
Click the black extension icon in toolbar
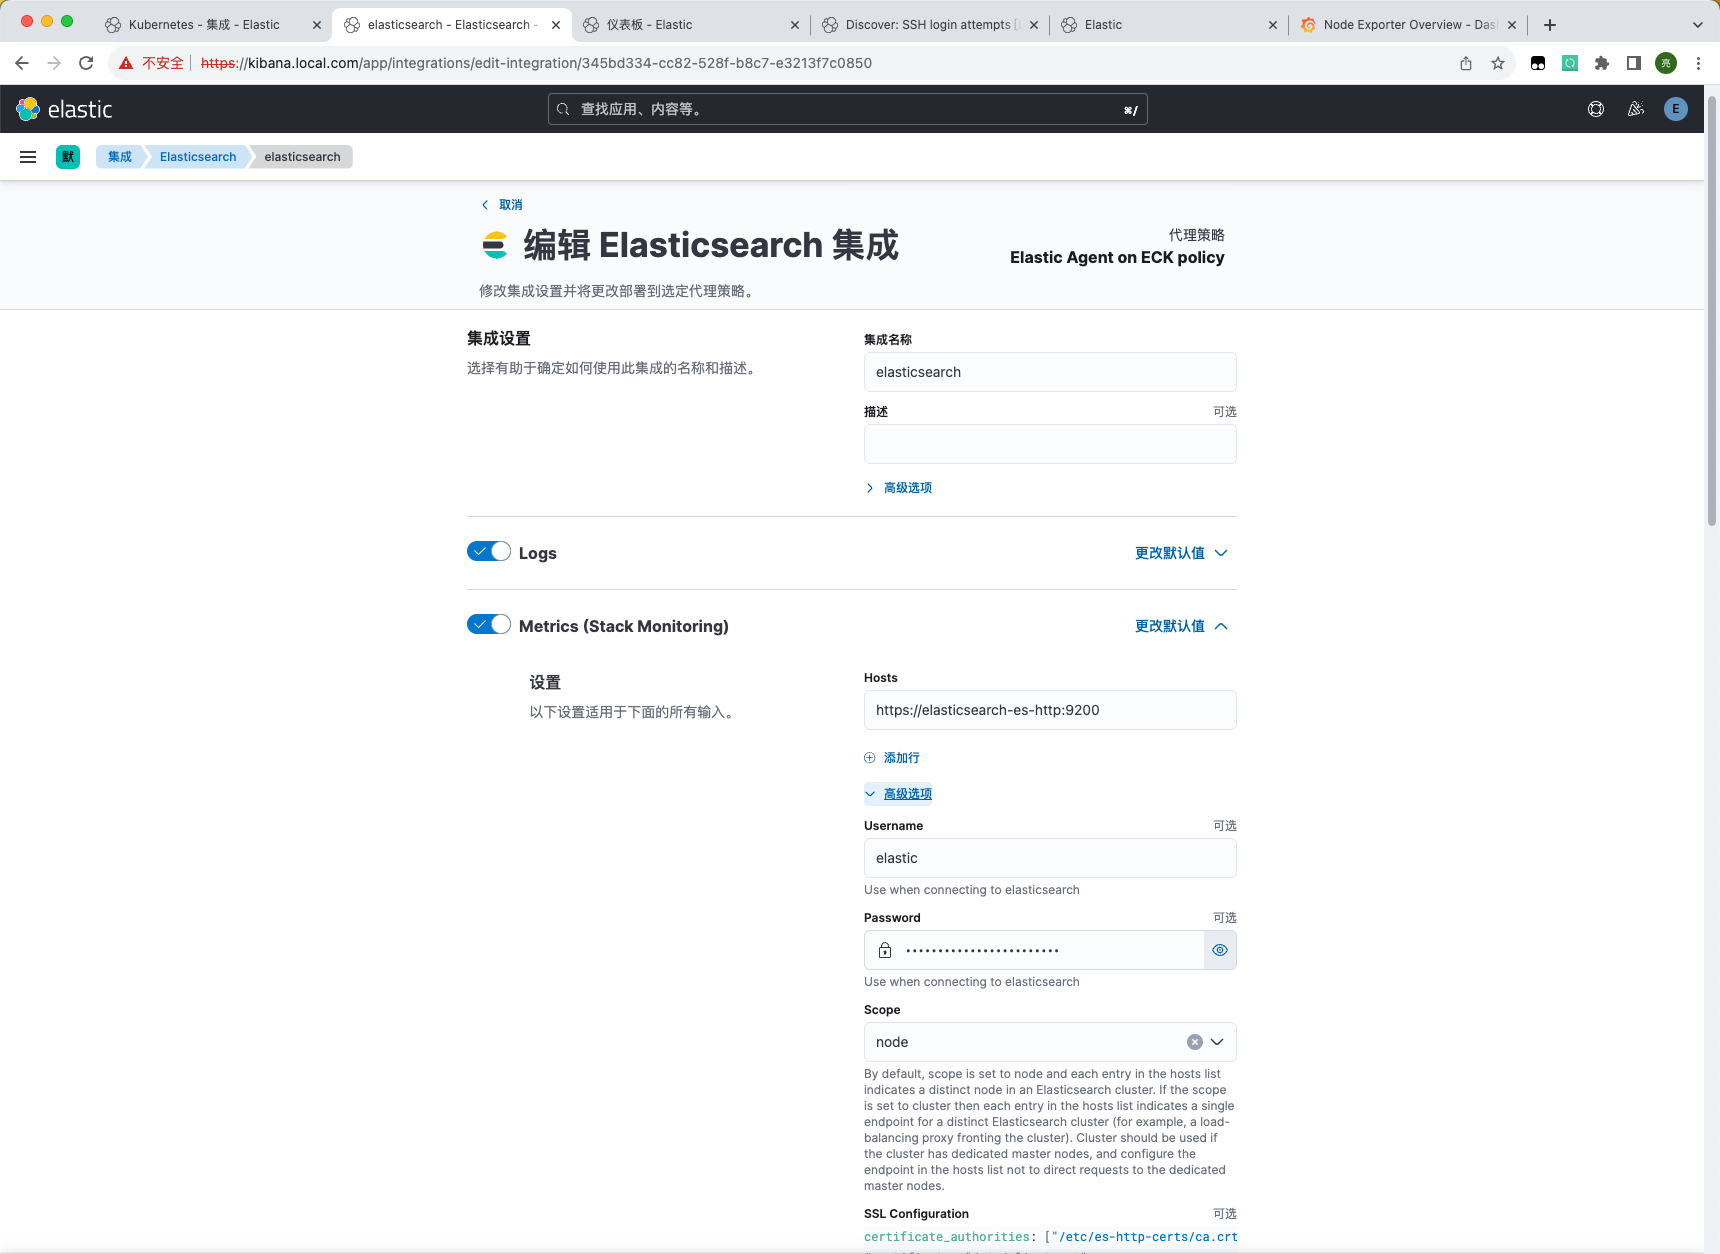(1538, 63)
